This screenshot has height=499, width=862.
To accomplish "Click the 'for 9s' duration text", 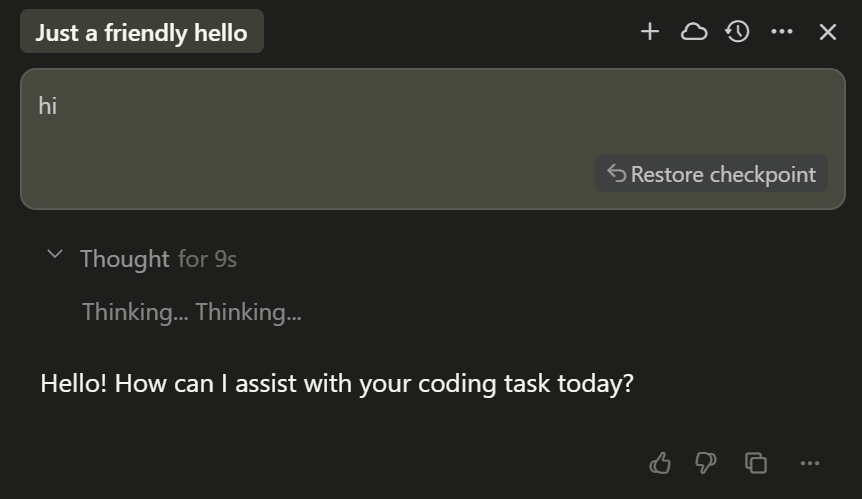I will coord(207,259).
